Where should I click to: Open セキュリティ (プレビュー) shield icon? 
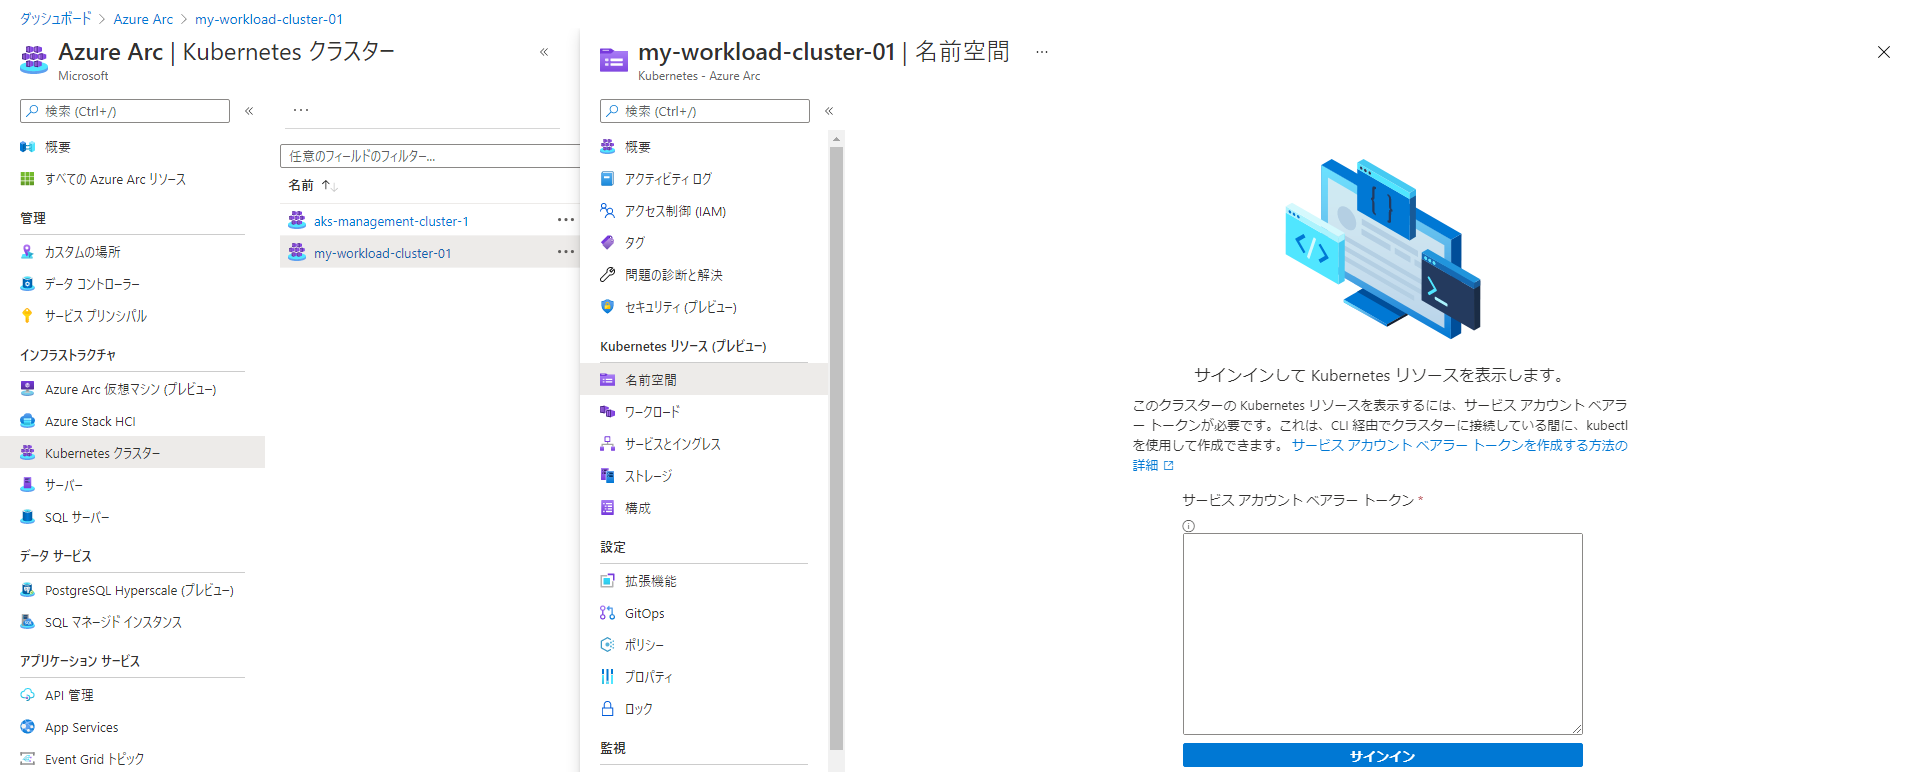pos(607,307)
